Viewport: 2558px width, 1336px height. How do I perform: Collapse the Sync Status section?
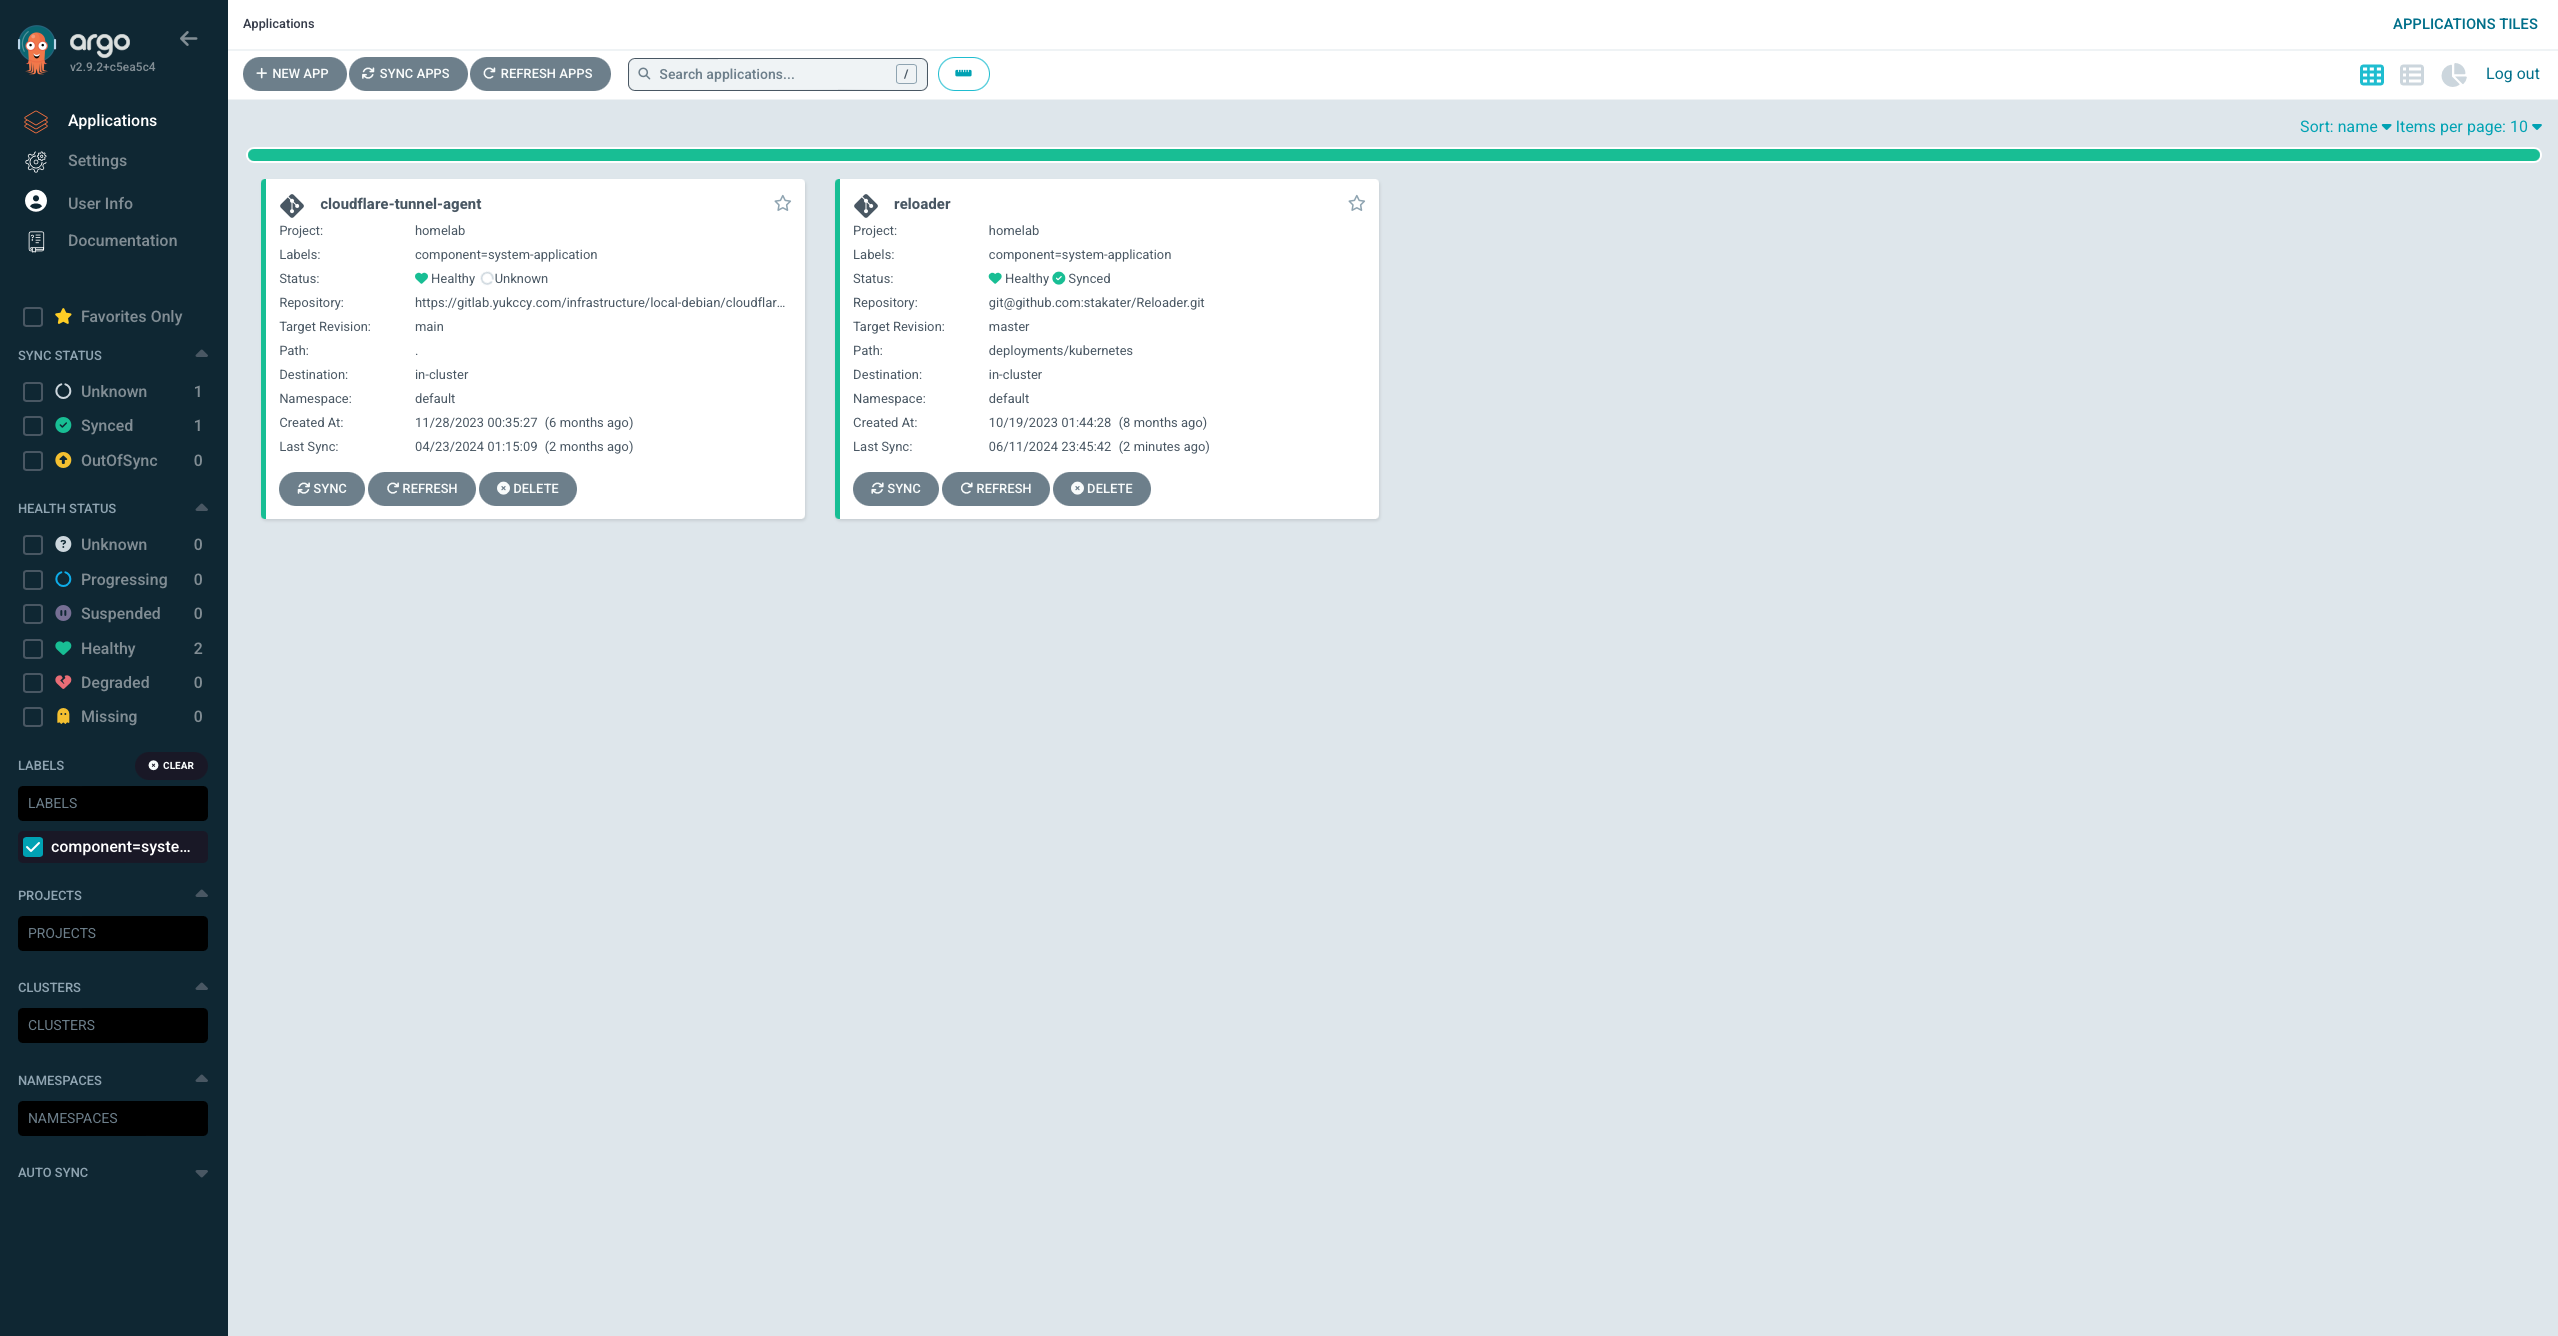coord(201,354)
